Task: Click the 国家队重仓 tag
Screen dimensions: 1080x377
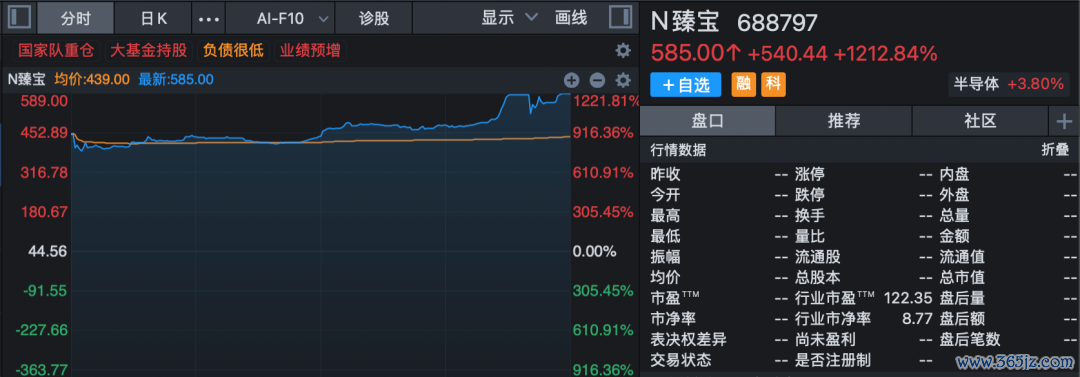Action: point(56,50)
